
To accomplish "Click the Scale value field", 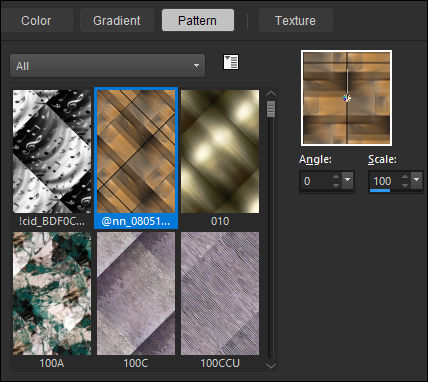I will point(384,182).
